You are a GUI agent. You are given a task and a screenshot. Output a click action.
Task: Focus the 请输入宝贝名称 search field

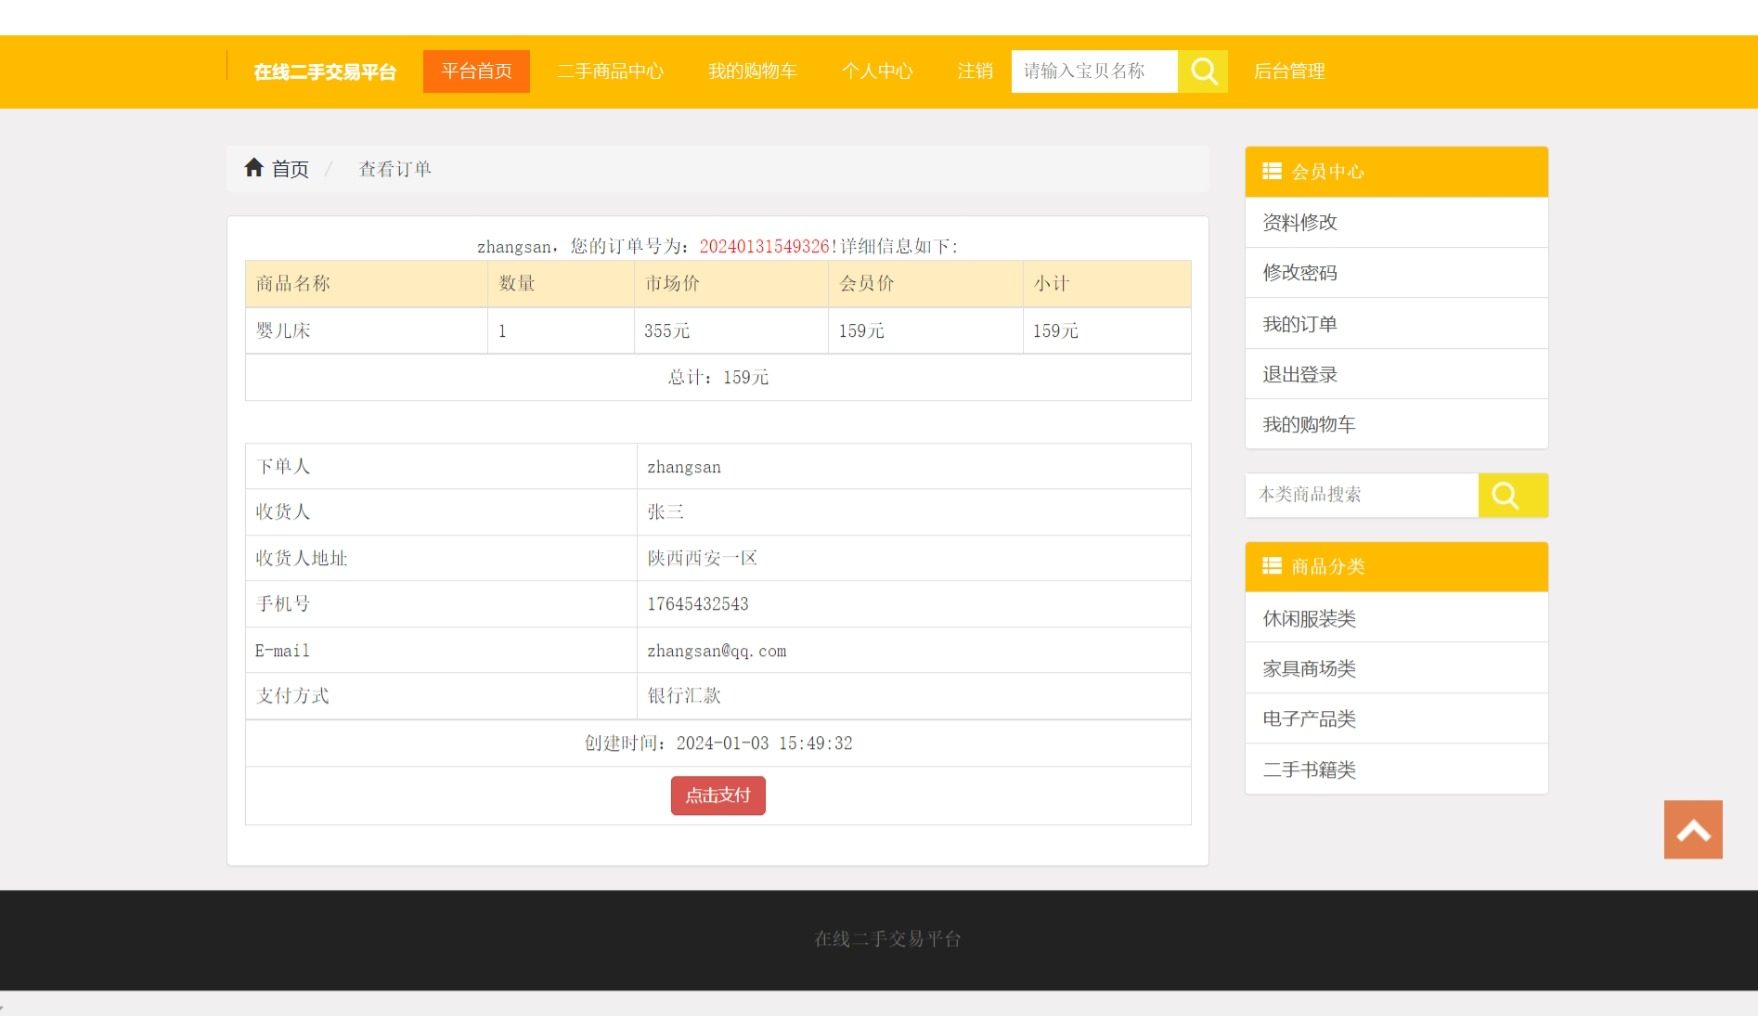pos(1094,71)
